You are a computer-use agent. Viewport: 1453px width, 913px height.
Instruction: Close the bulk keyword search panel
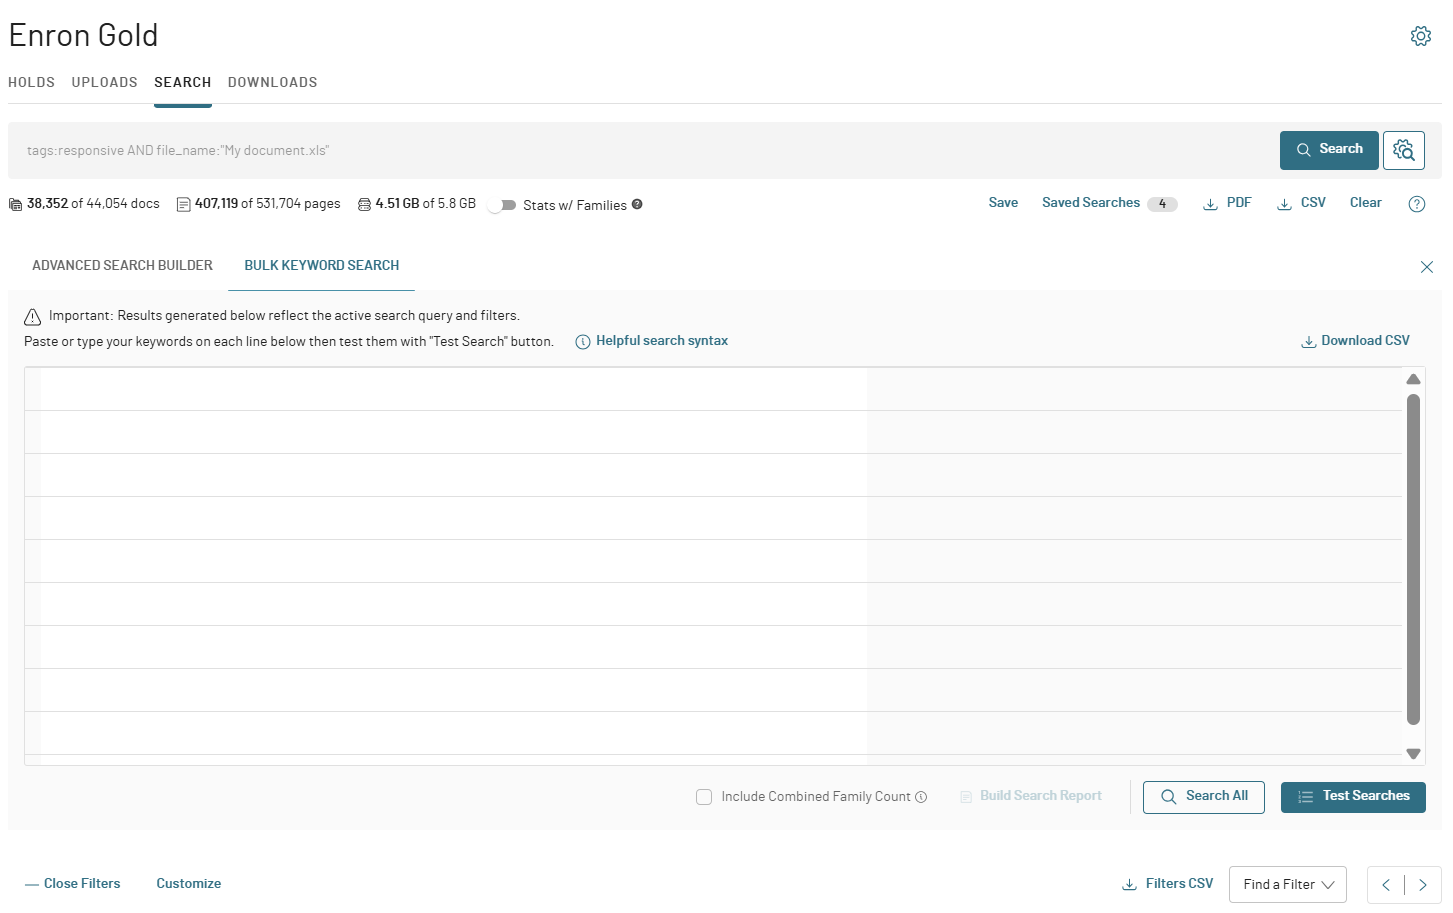pos(1426,267)
